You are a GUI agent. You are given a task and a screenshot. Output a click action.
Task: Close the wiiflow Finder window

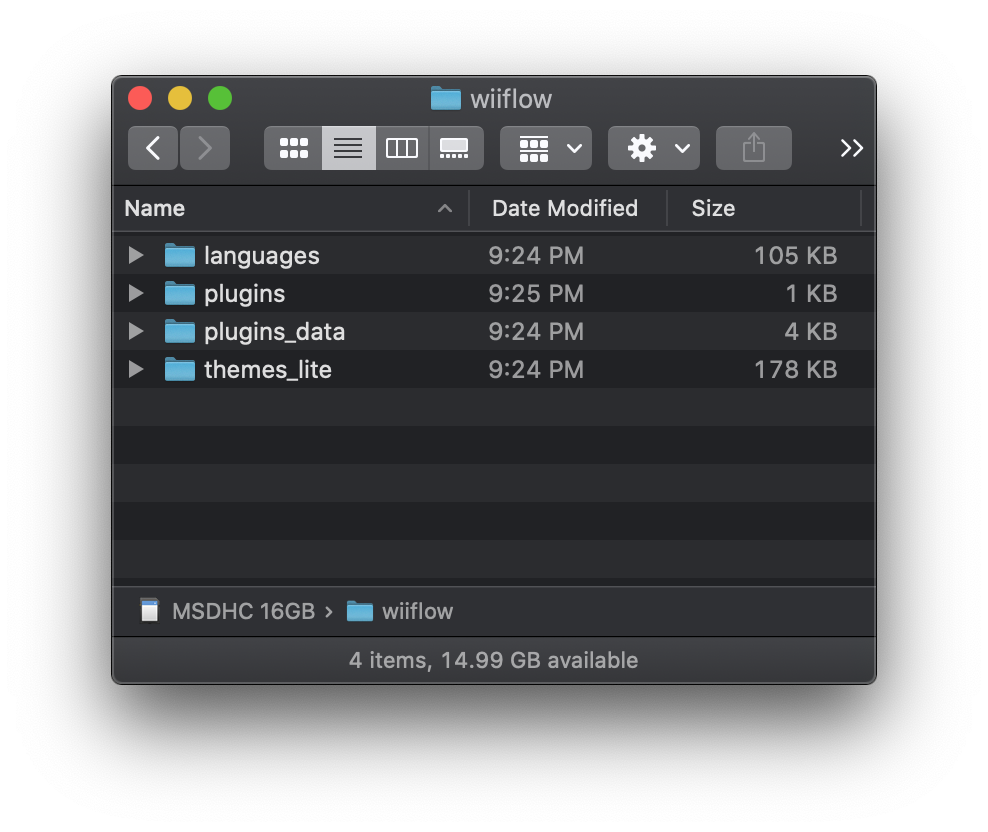(140, 98)
